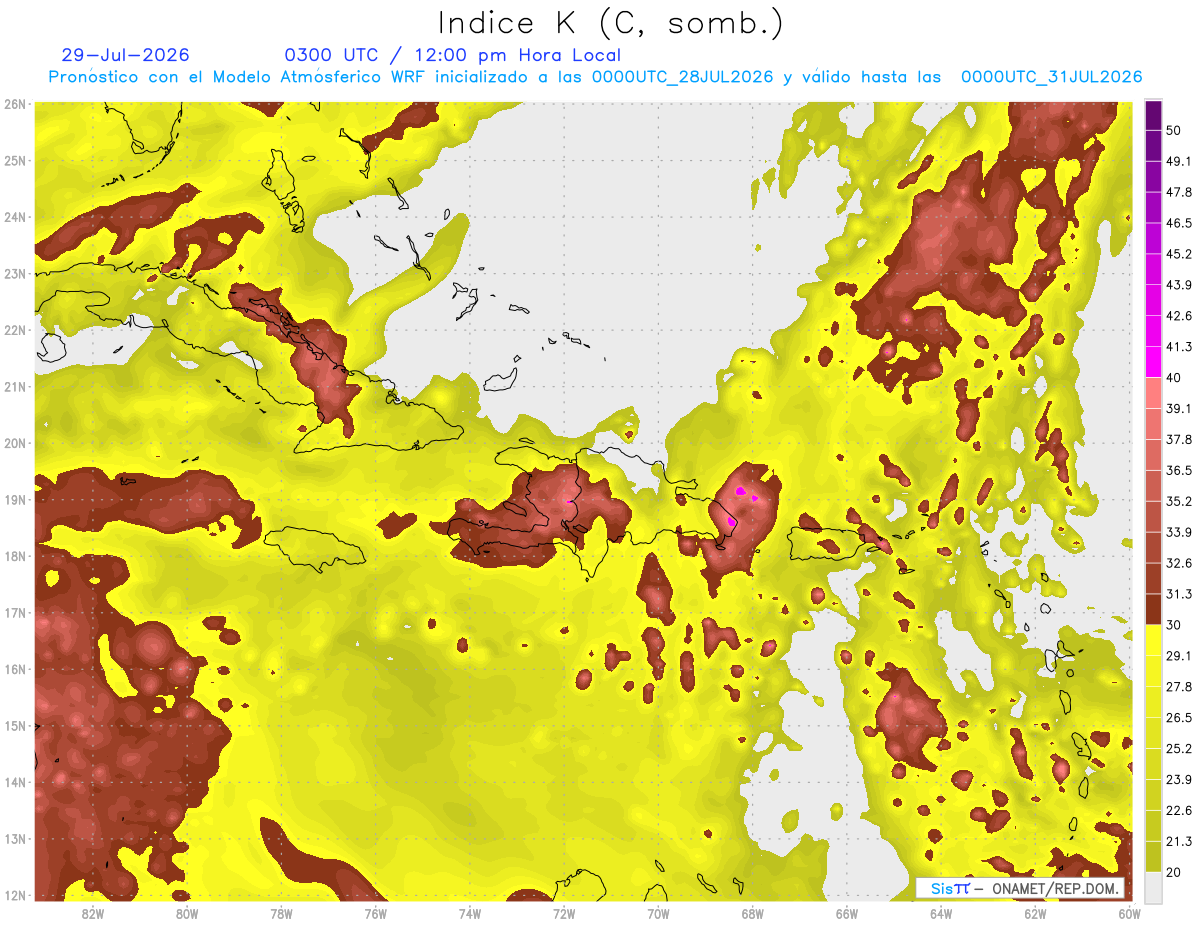Click the 15N latitude label

click(15, 726)
